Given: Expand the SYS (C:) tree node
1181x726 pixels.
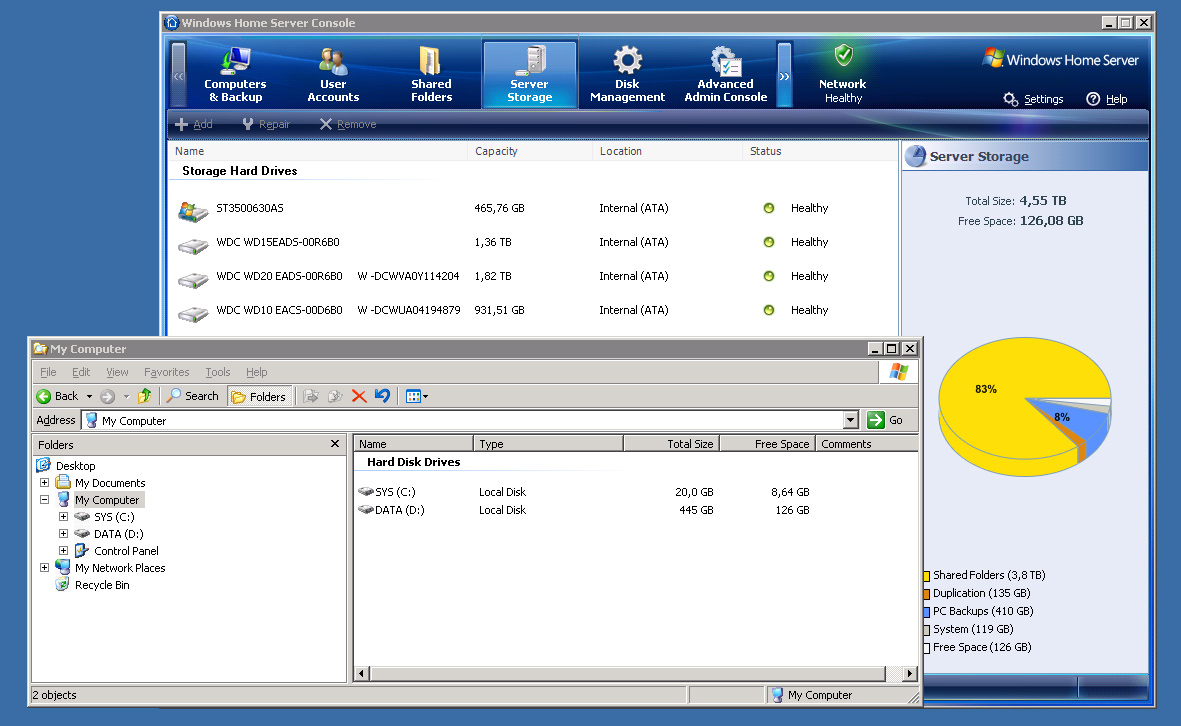Looking at the screenshot, I should 63,517.
